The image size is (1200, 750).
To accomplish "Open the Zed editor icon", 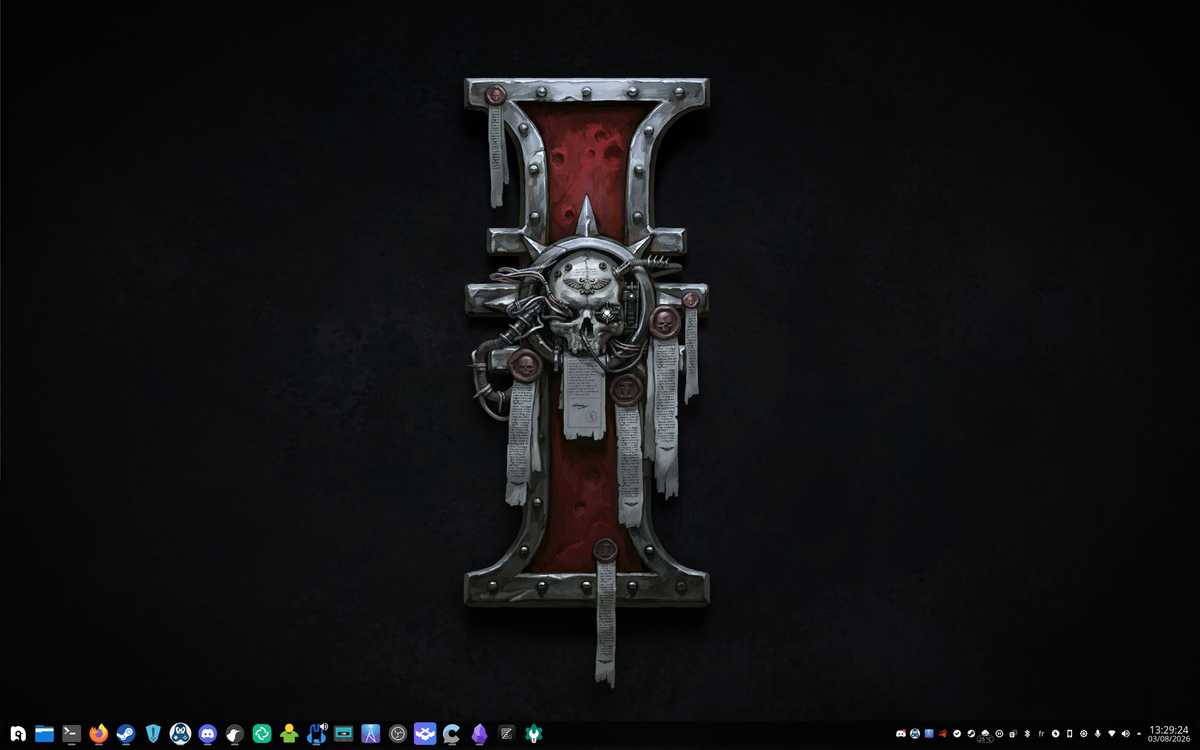I will coord(507,734).
